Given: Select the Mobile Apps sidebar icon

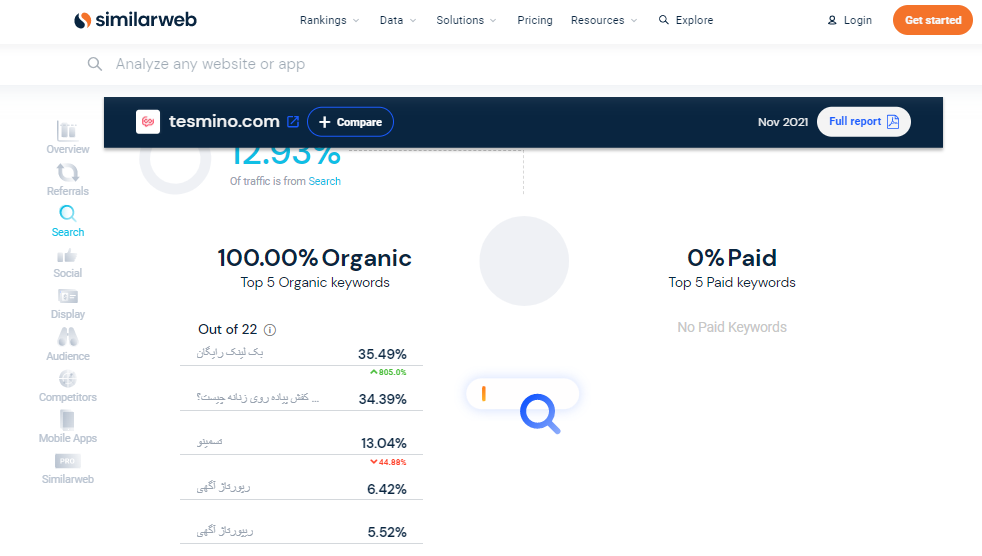Looking at the screenshot, I should point(68,420).
